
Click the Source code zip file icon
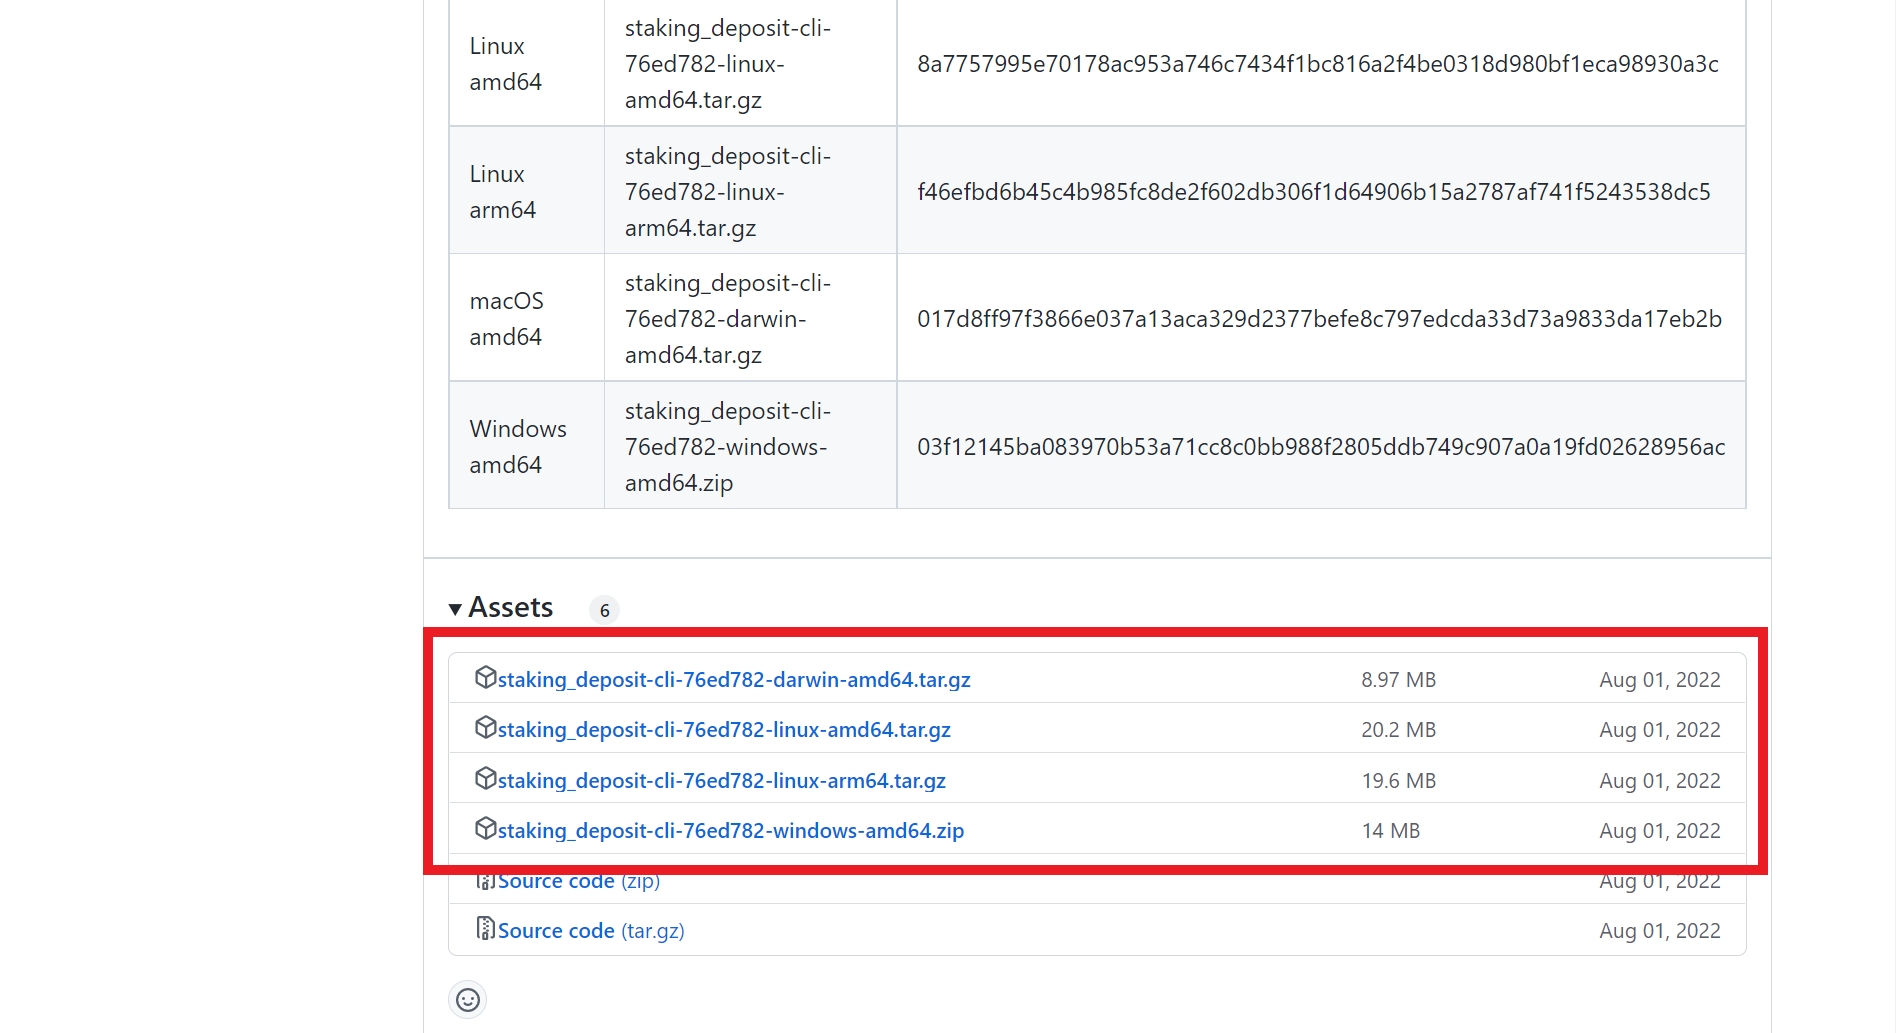click(485, 882)
